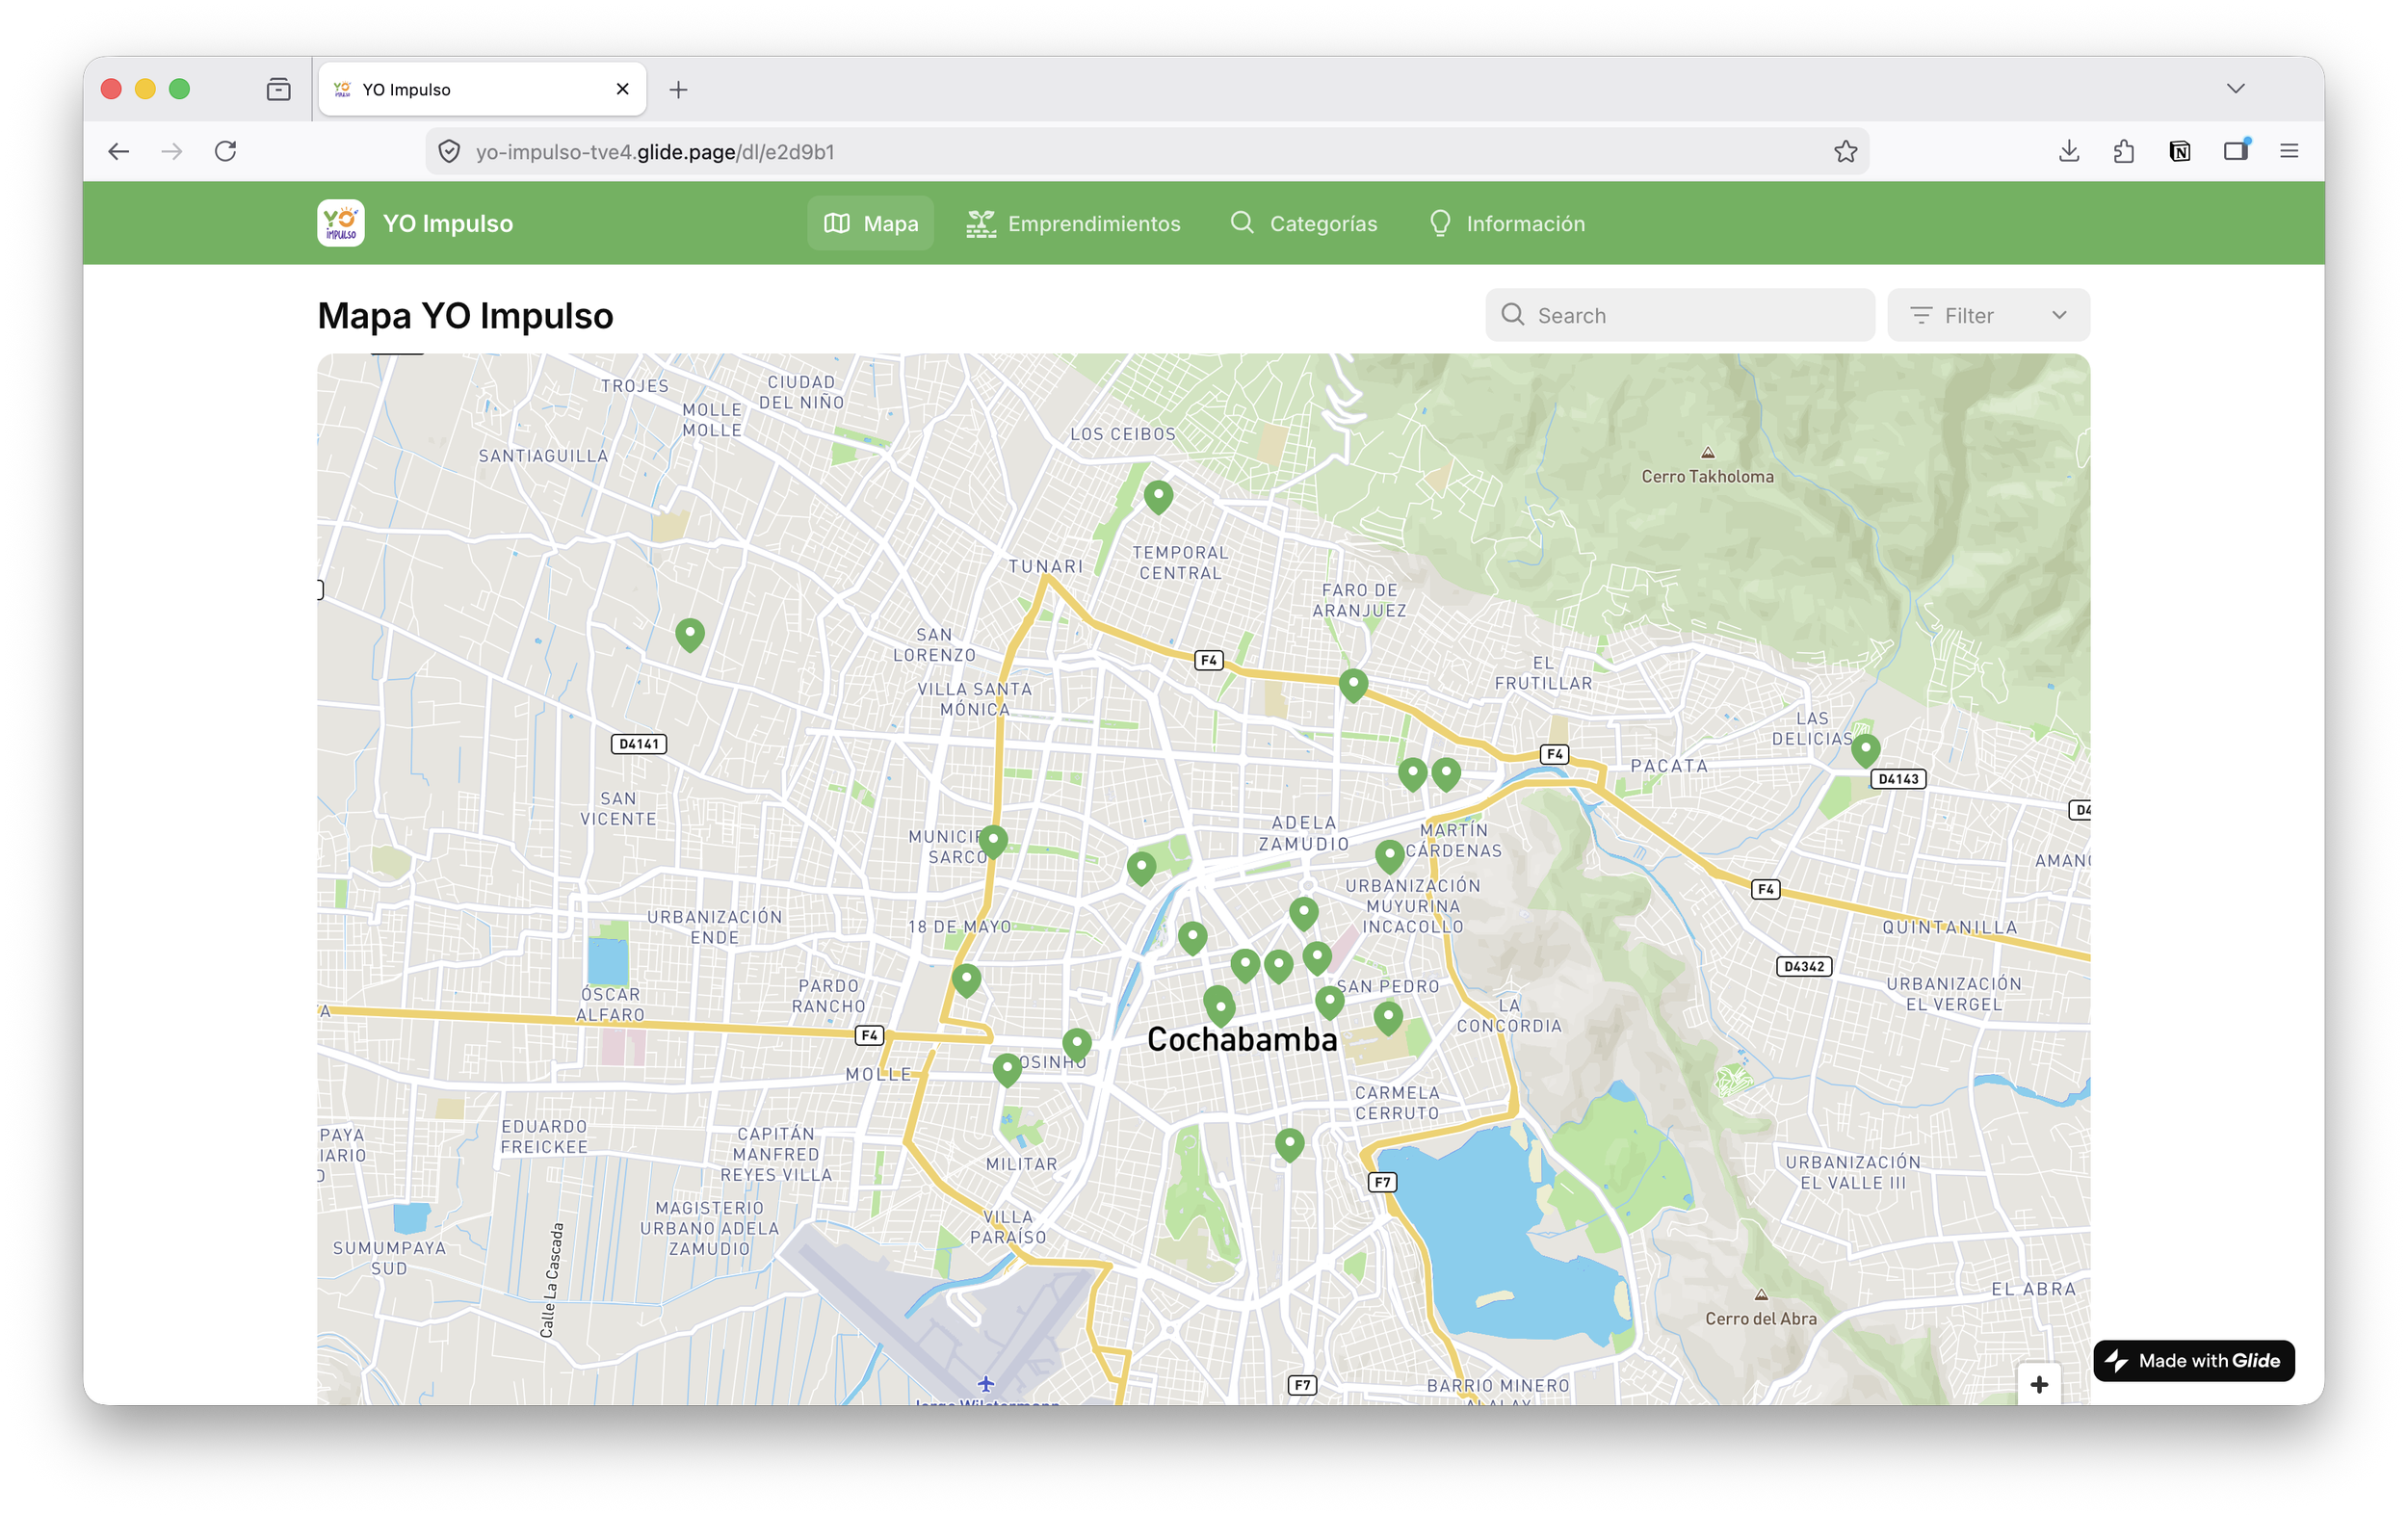This screenshot has height=1515, width=2408.
Task: Select the pin below Faro de Aranjuez
Action: [x=1353, y=684]
